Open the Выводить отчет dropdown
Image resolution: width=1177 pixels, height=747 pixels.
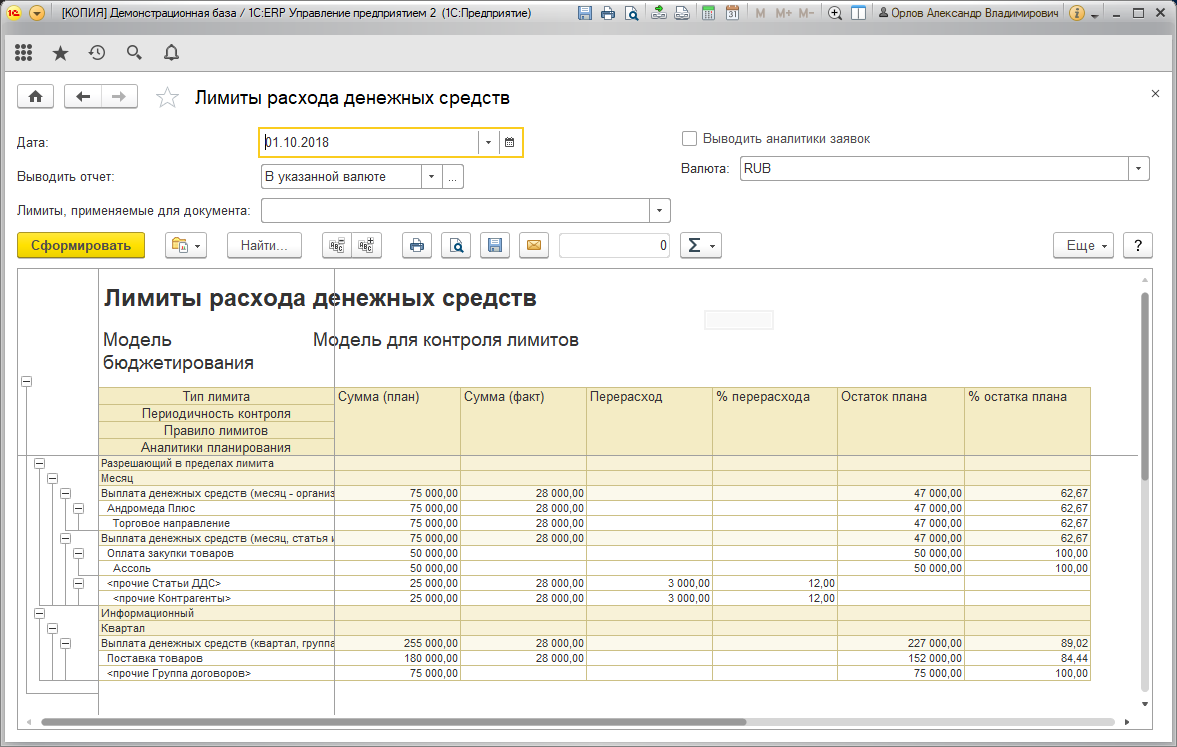[431, 177]
